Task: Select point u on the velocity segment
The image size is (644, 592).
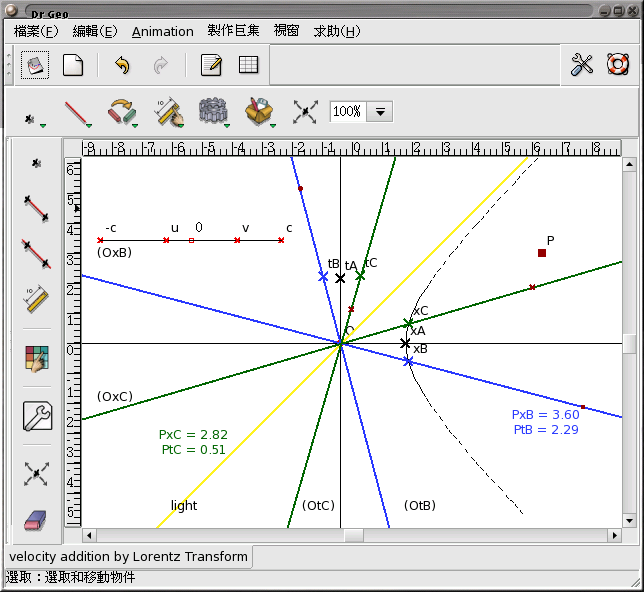Action: click(166, 240)
